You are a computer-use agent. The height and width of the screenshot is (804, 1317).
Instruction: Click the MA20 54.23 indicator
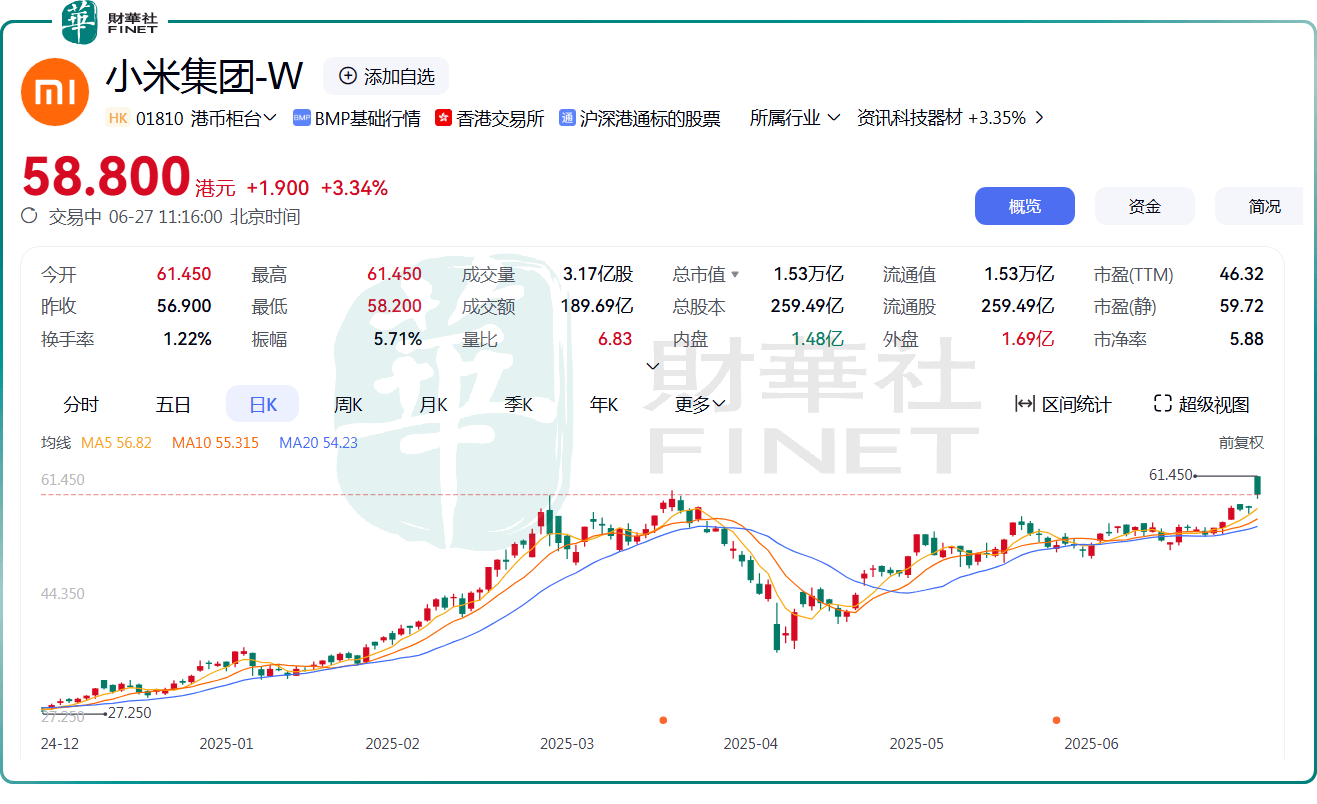click(x=318, y=442)
